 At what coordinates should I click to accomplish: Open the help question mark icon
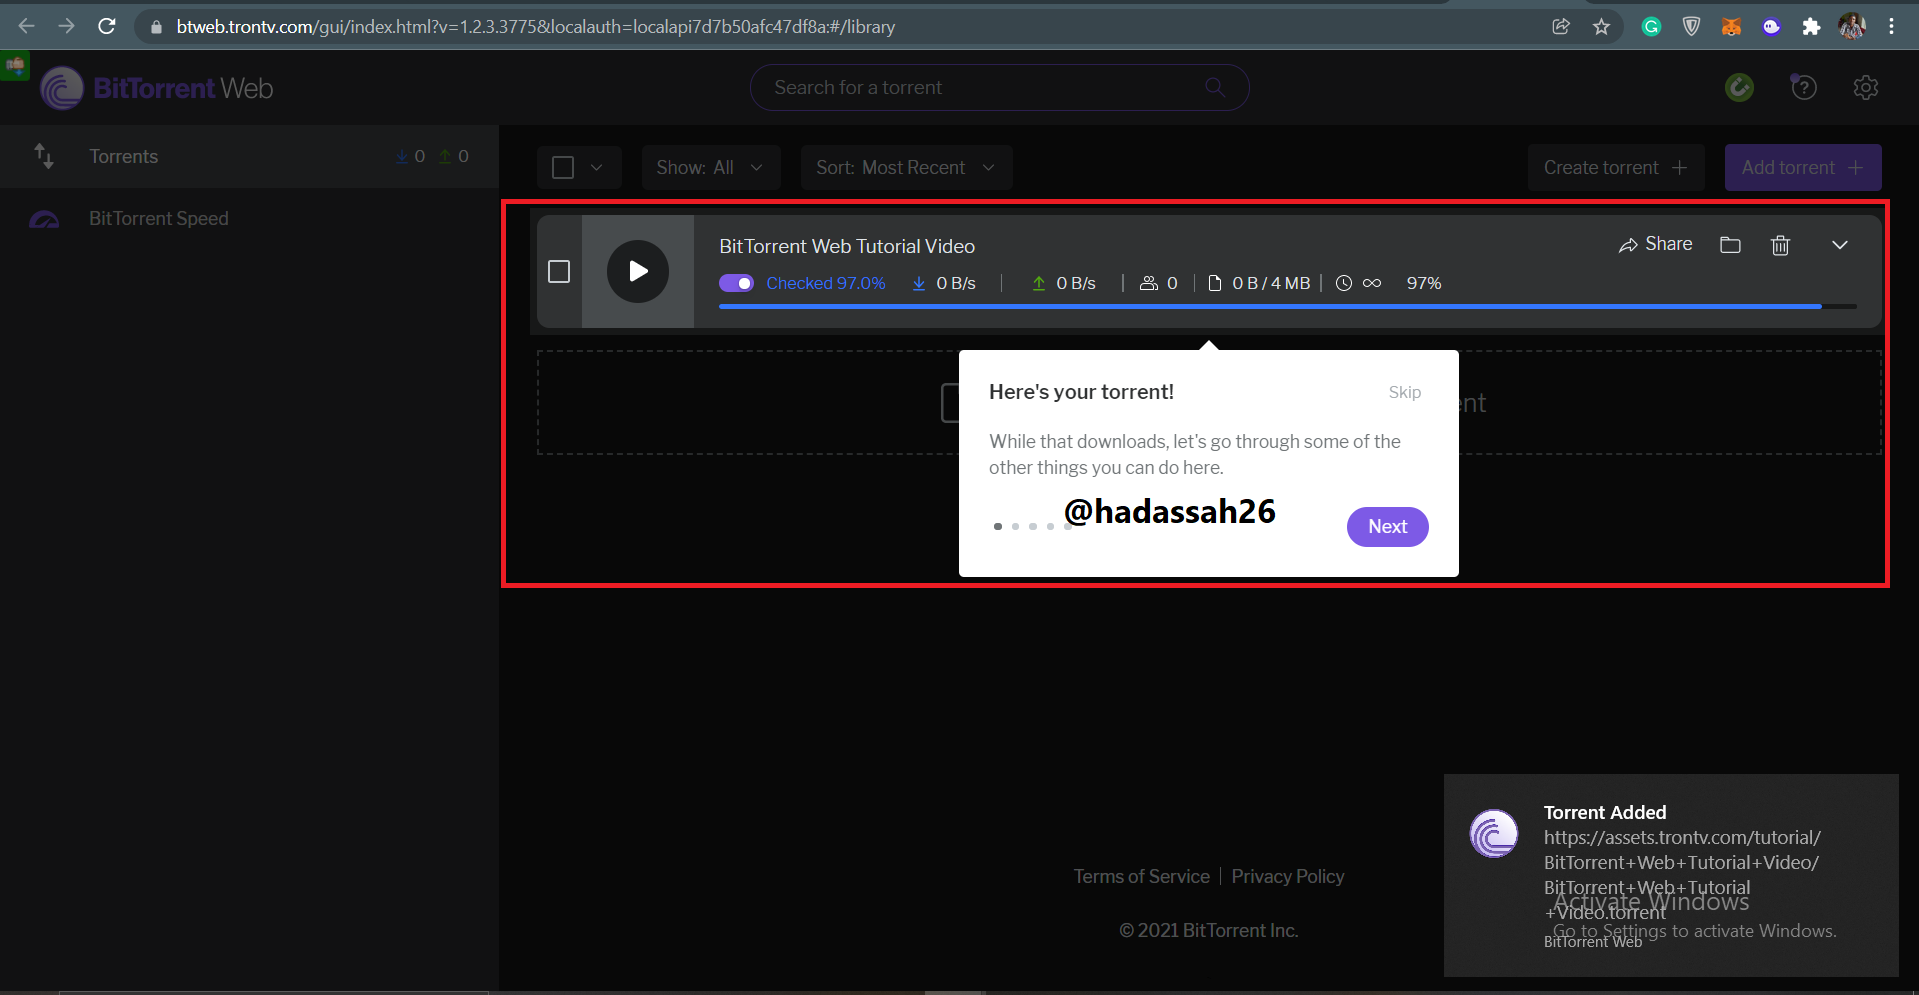(1803, 88)
